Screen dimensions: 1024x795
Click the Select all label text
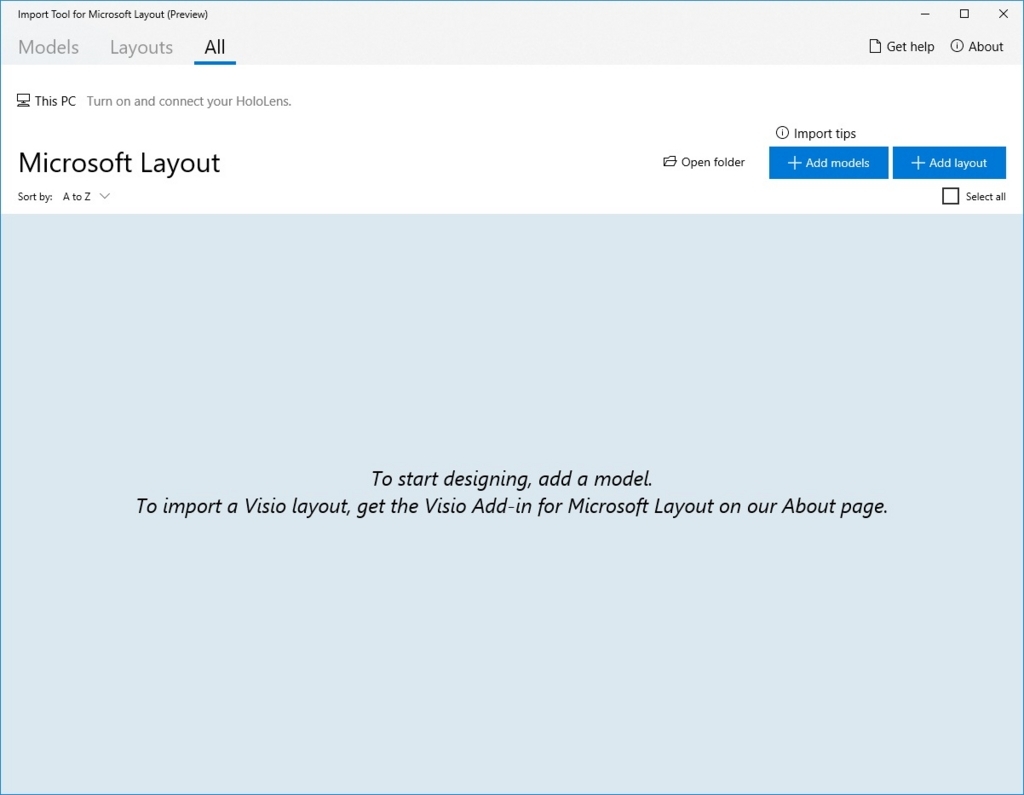tap(985, 197)
